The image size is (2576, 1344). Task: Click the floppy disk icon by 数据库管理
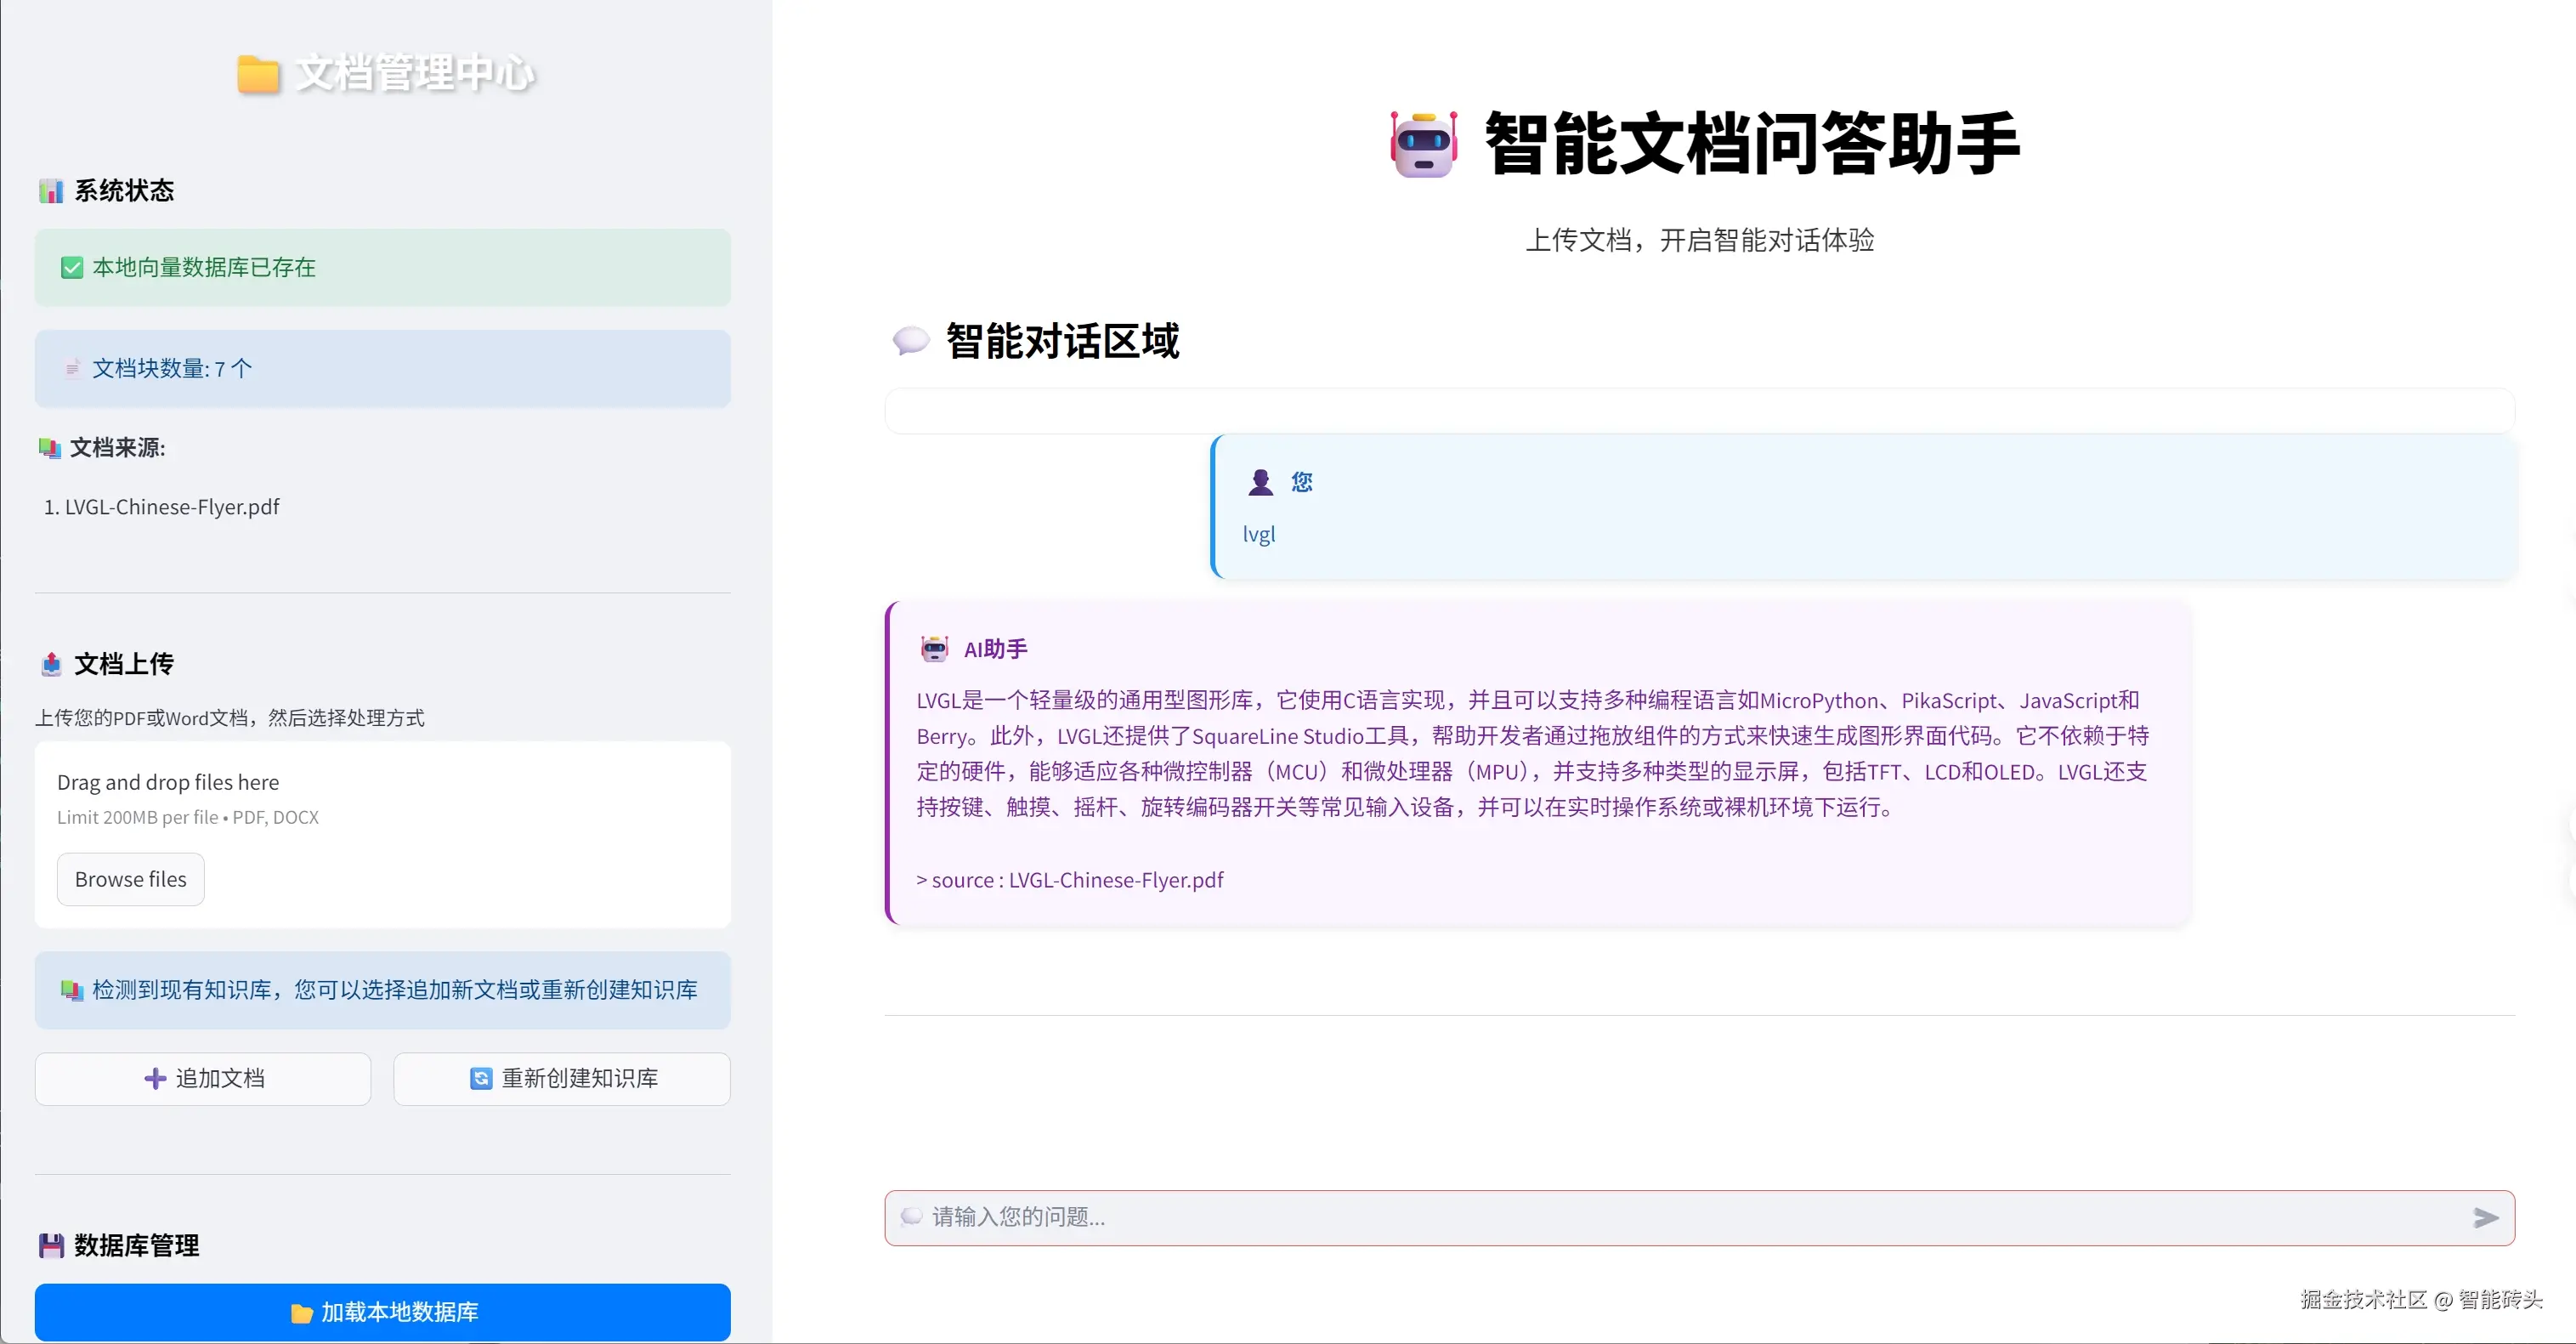[x=51, y=1245]
